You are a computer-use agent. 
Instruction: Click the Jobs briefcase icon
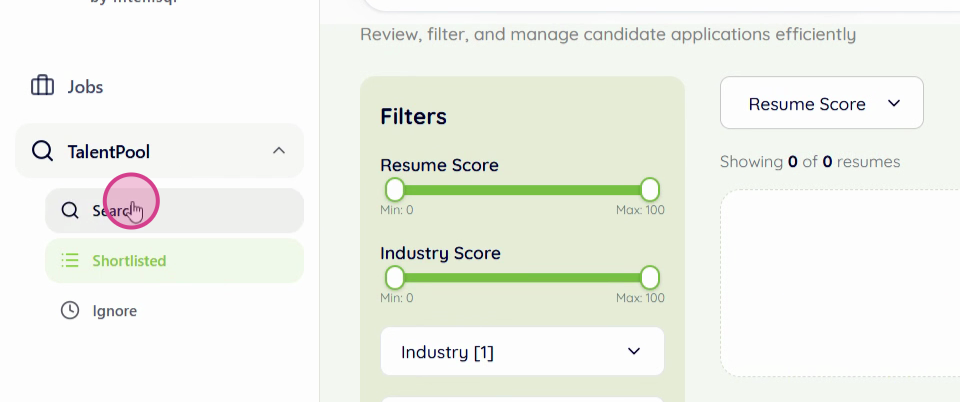42,86
